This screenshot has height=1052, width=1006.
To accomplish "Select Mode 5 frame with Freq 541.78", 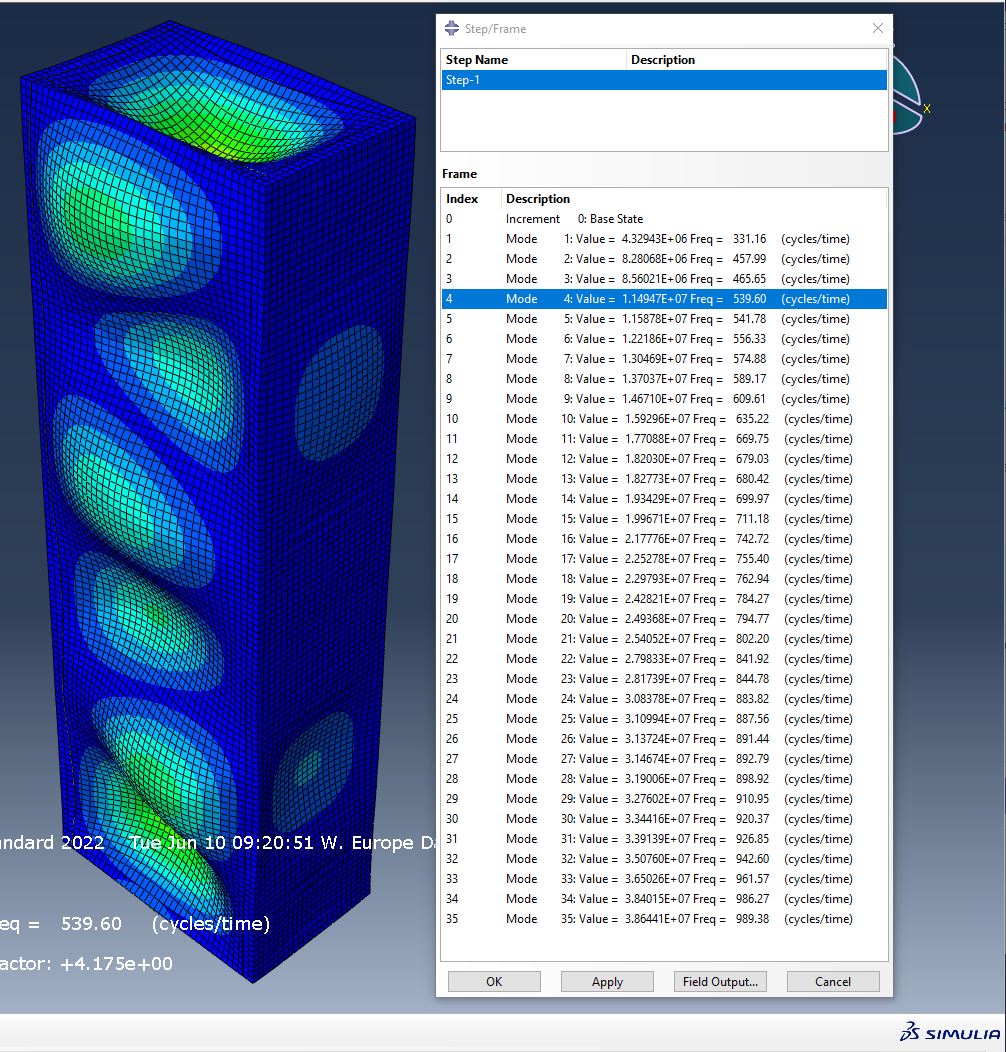I will coord(664,319).
